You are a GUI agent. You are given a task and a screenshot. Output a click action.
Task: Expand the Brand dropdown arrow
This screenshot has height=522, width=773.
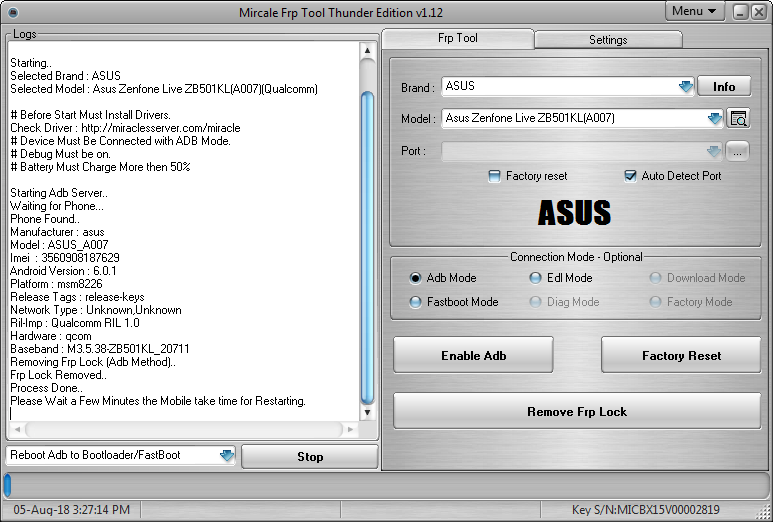click(x=685, y=87)
